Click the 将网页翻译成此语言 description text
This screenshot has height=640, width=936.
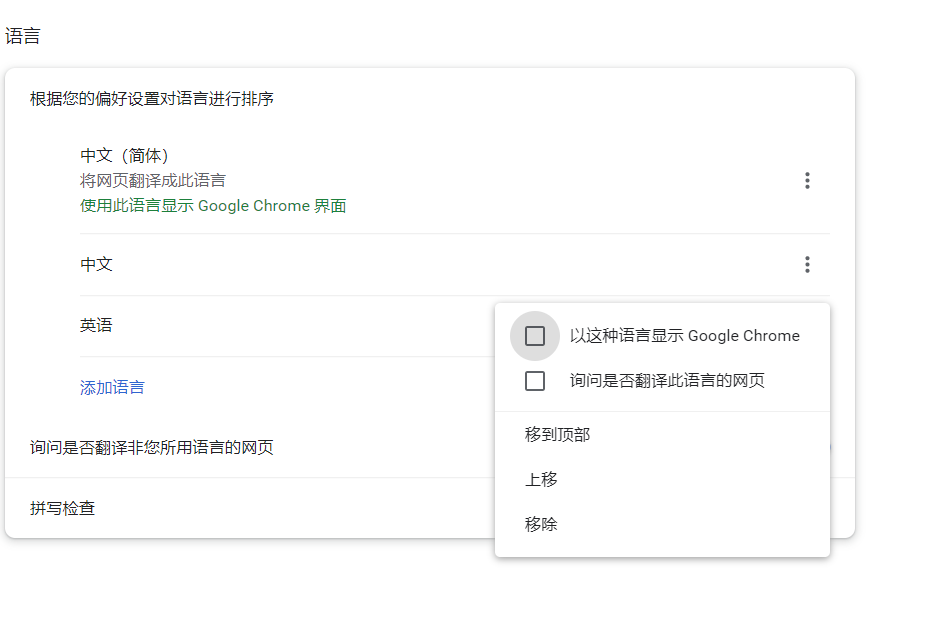[153, 181]
